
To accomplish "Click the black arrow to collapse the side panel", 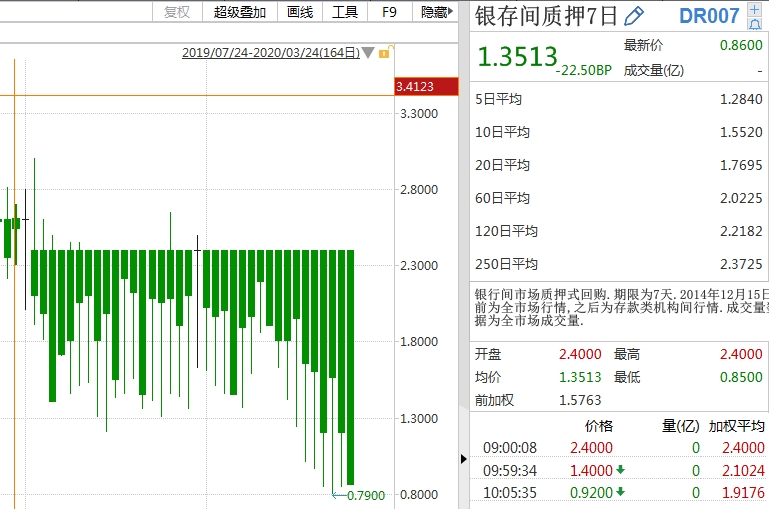I will 463,459.
